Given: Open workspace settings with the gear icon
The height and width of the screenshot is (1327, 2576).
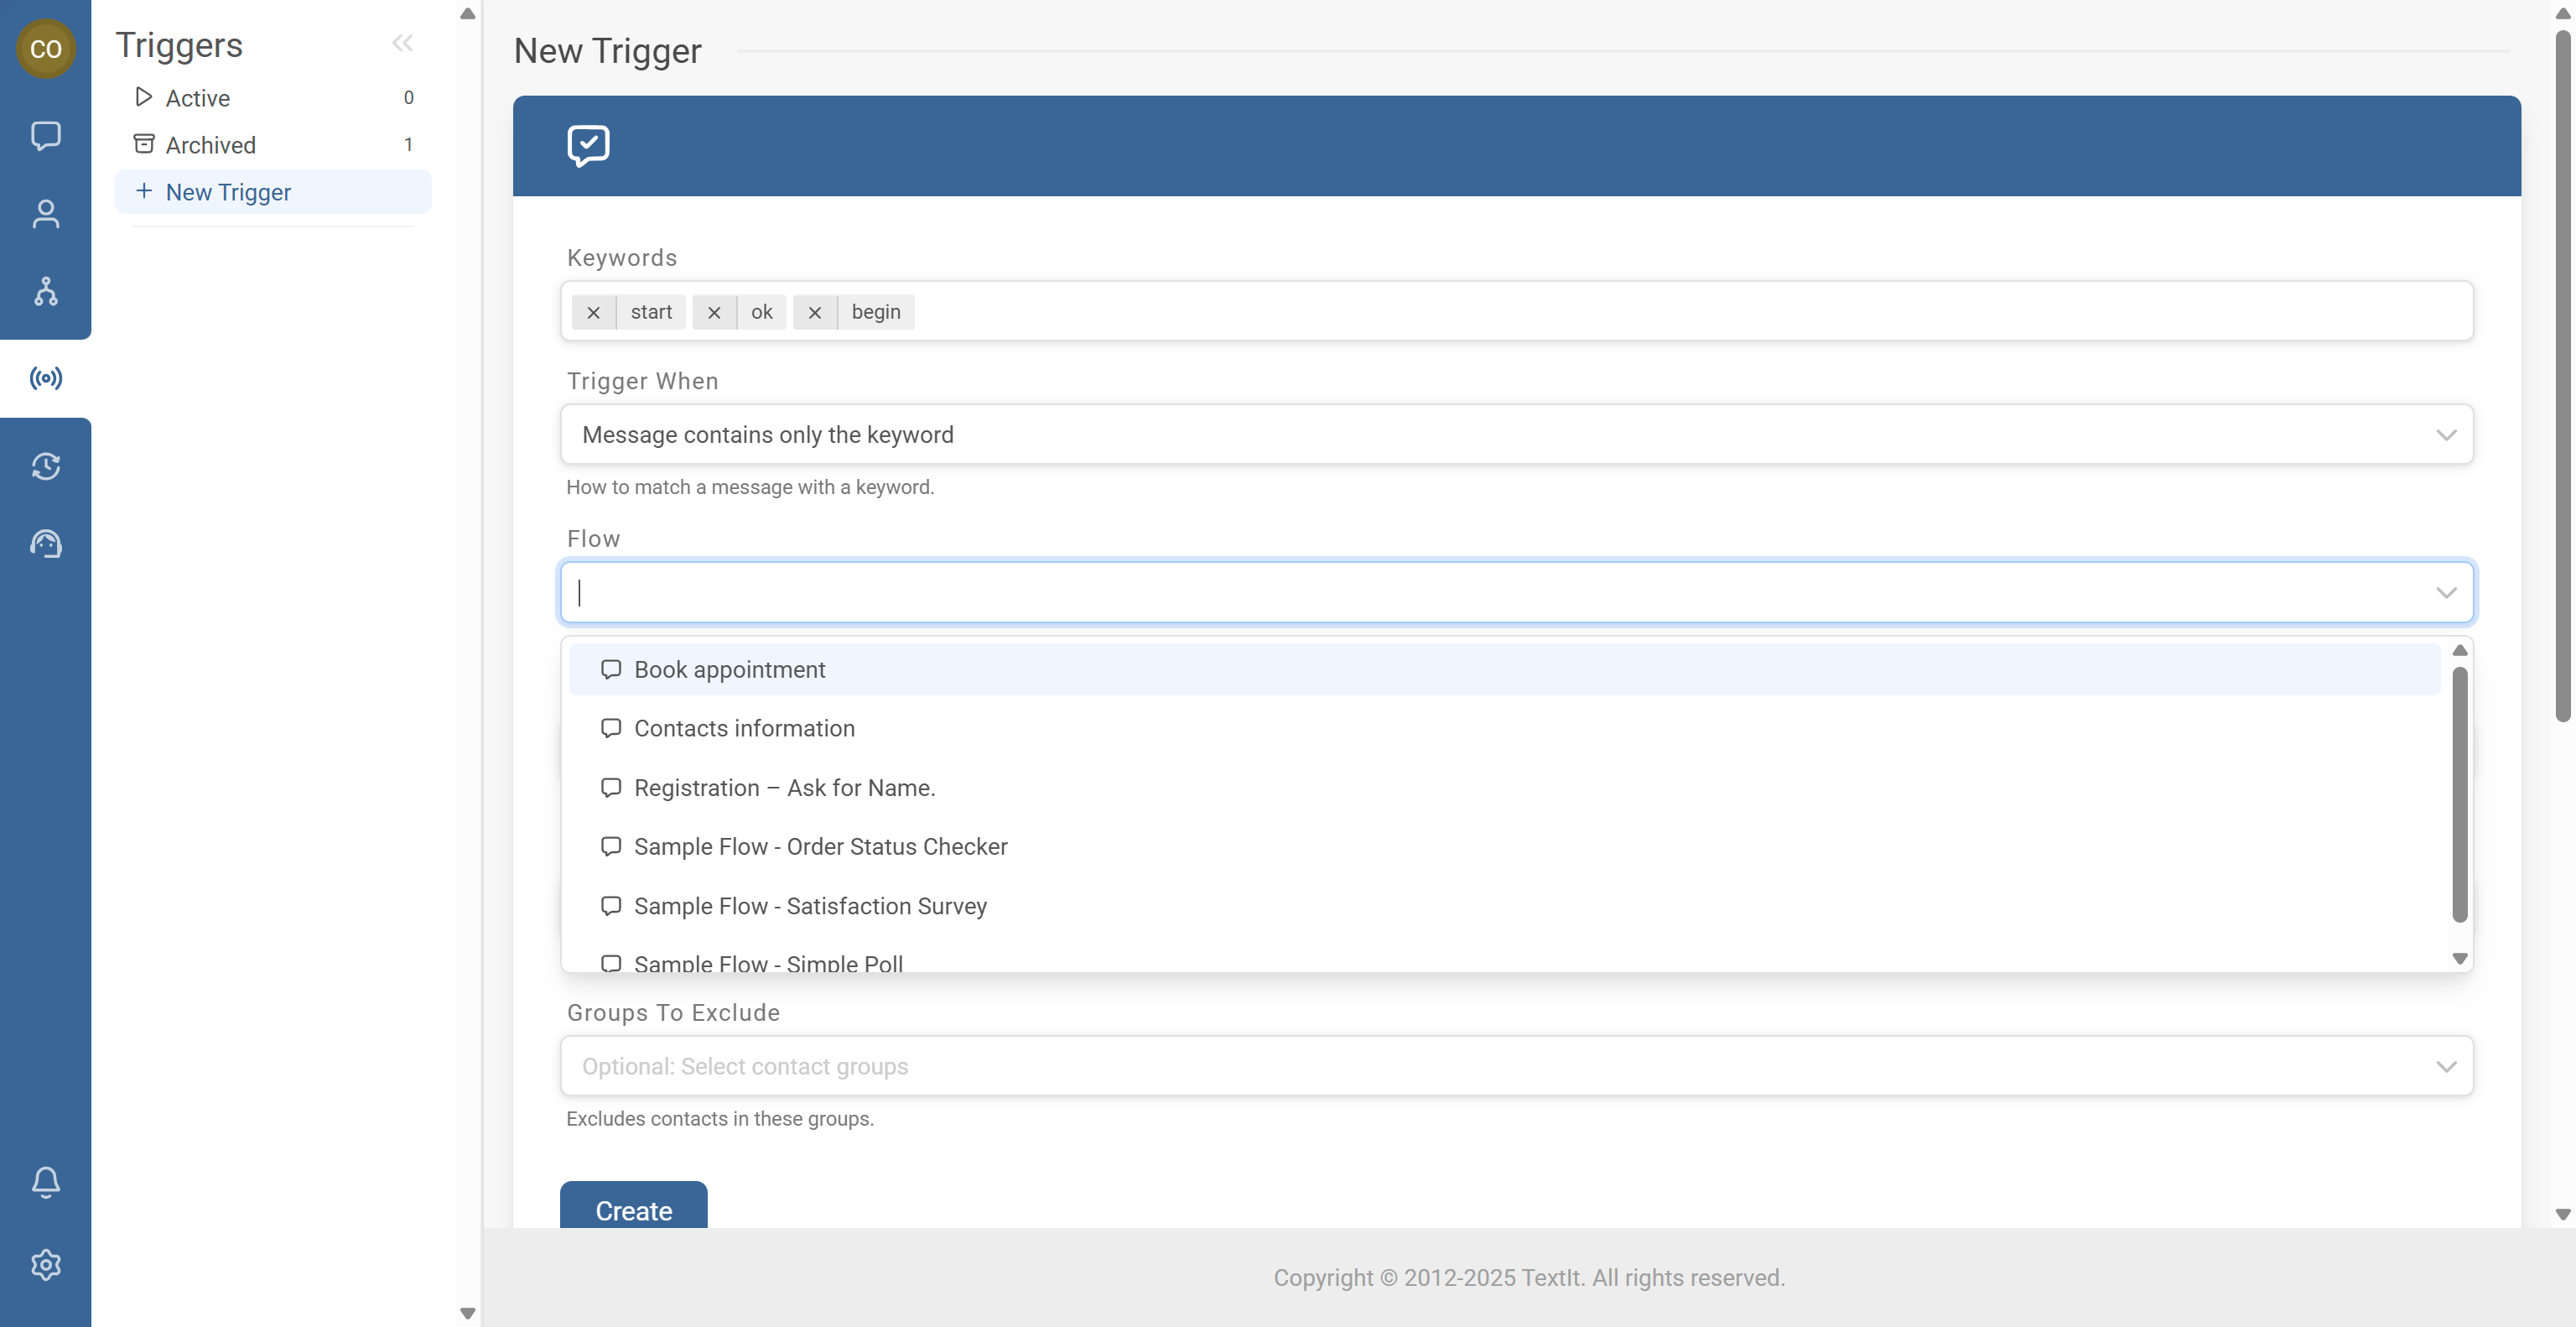Looking at the screenshot, I should point(45,1264).
